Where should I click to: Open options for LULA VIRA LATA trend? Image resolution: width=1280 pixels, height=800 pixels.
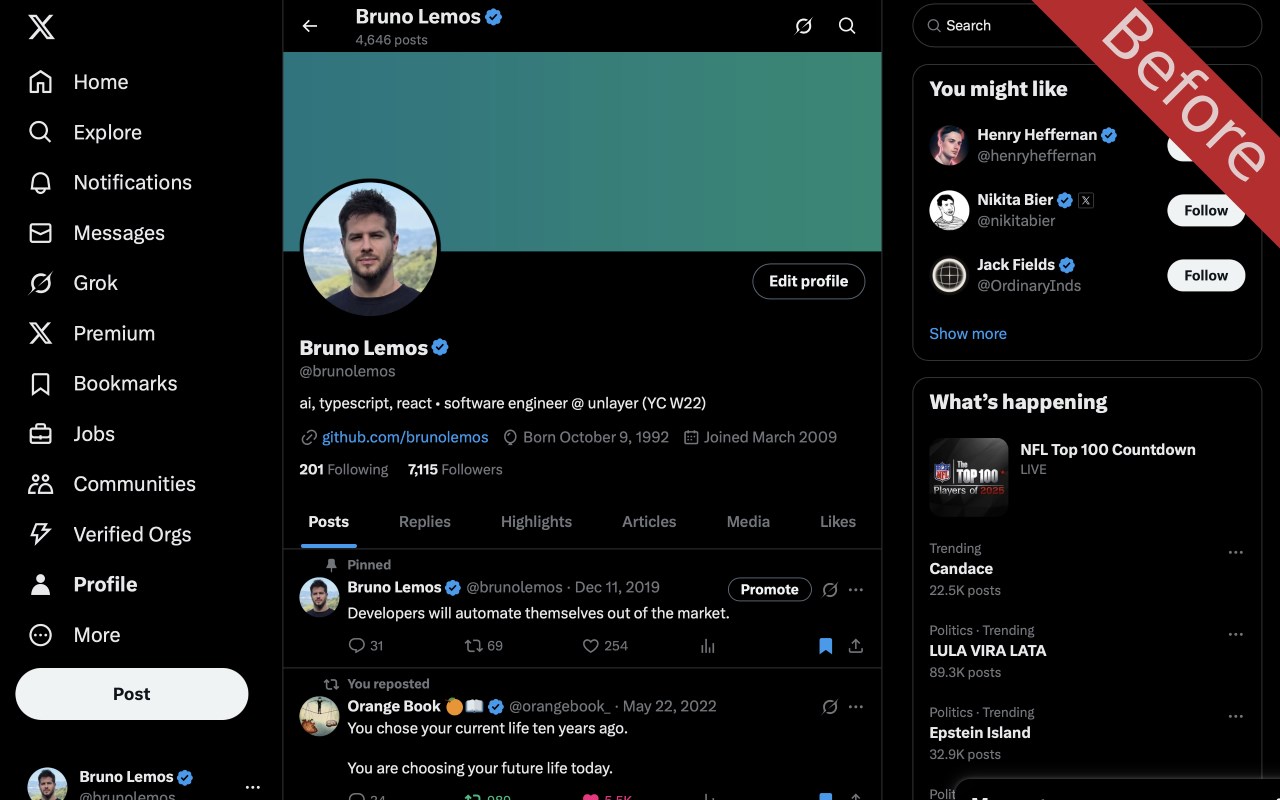[1236, 634]
